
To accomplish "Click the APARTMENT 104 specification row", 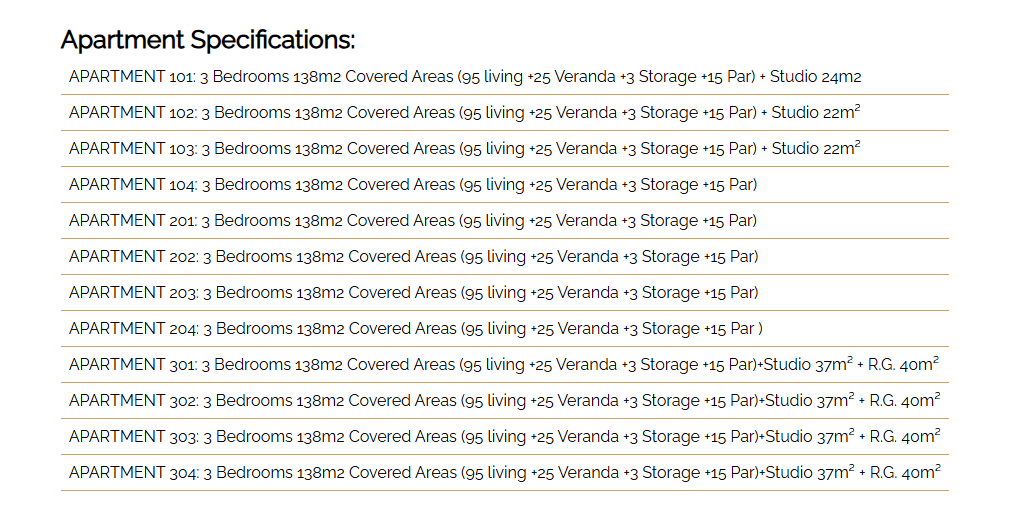I will tap(413, 185).
